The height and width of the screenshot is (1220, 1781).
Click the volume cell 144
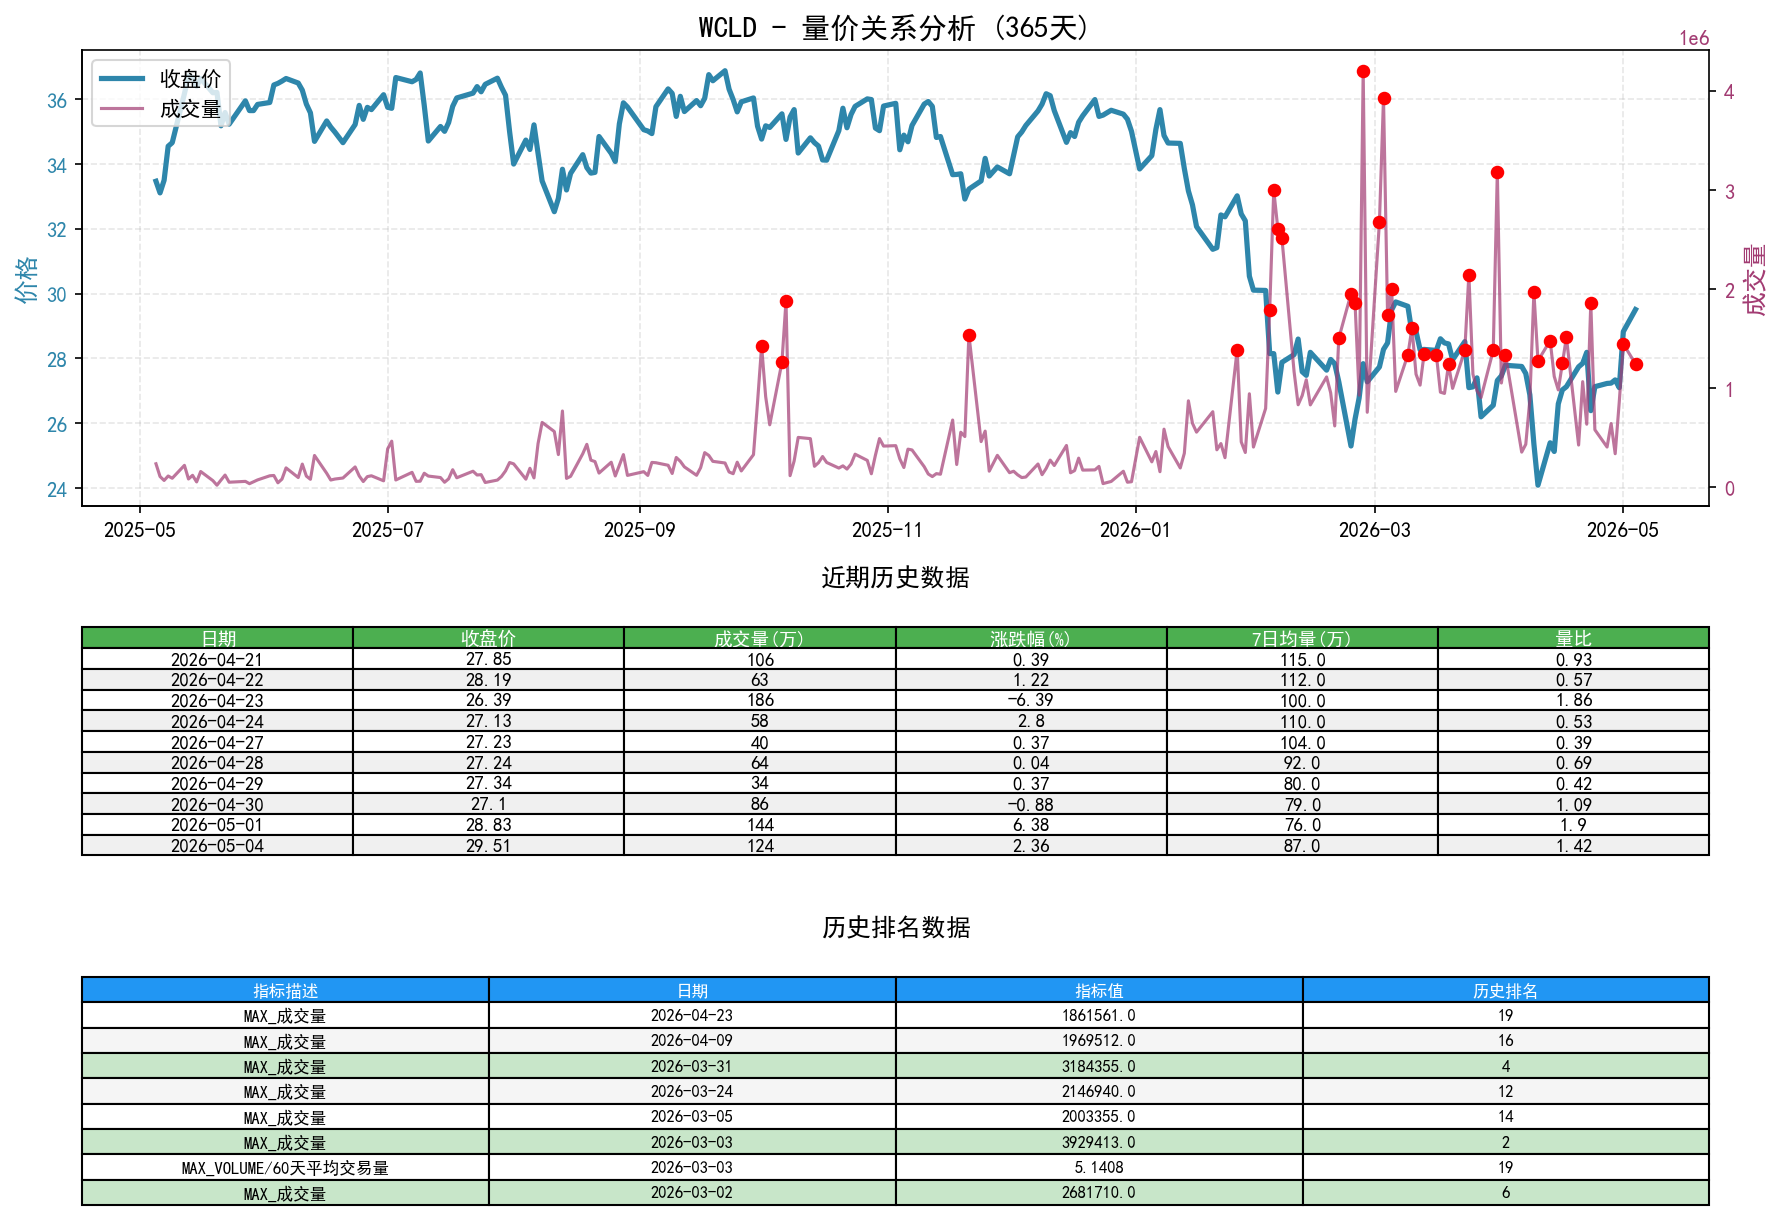click(x=759, y=825)
